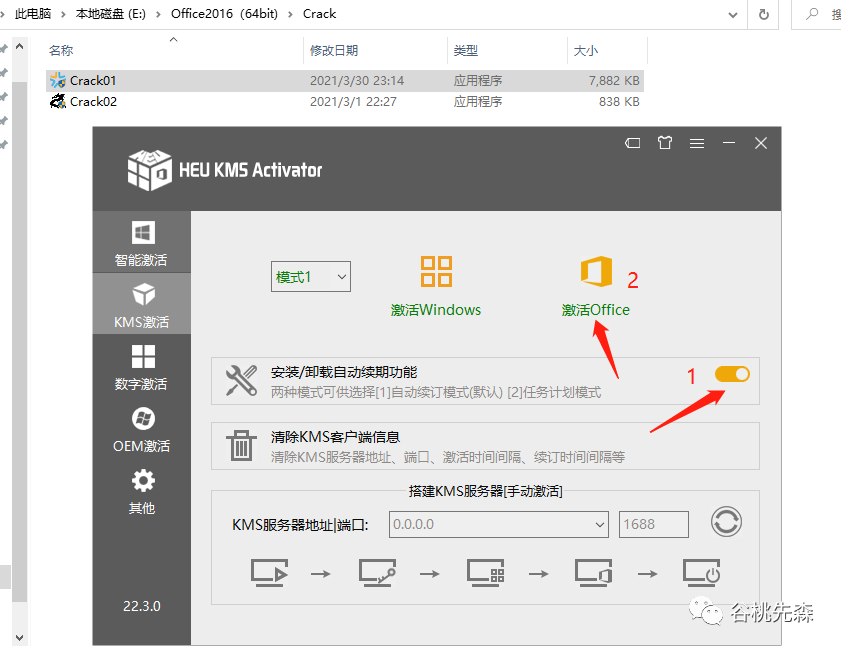Click the 激活Office text link
This screenshot has height=650, width=841.
point(595,310)
